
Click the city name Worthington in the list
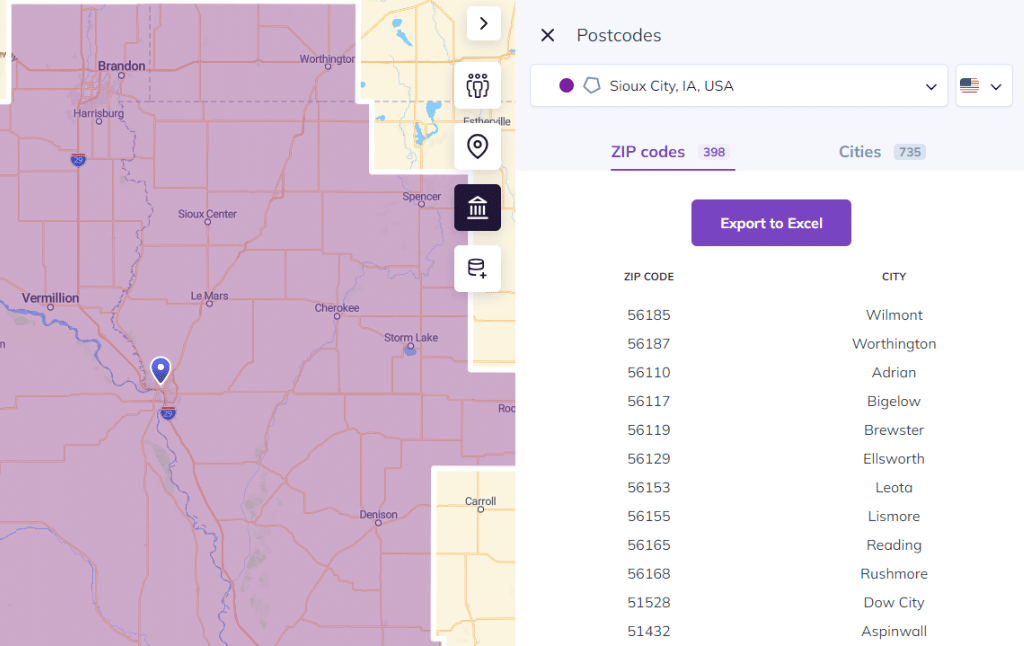894,344
